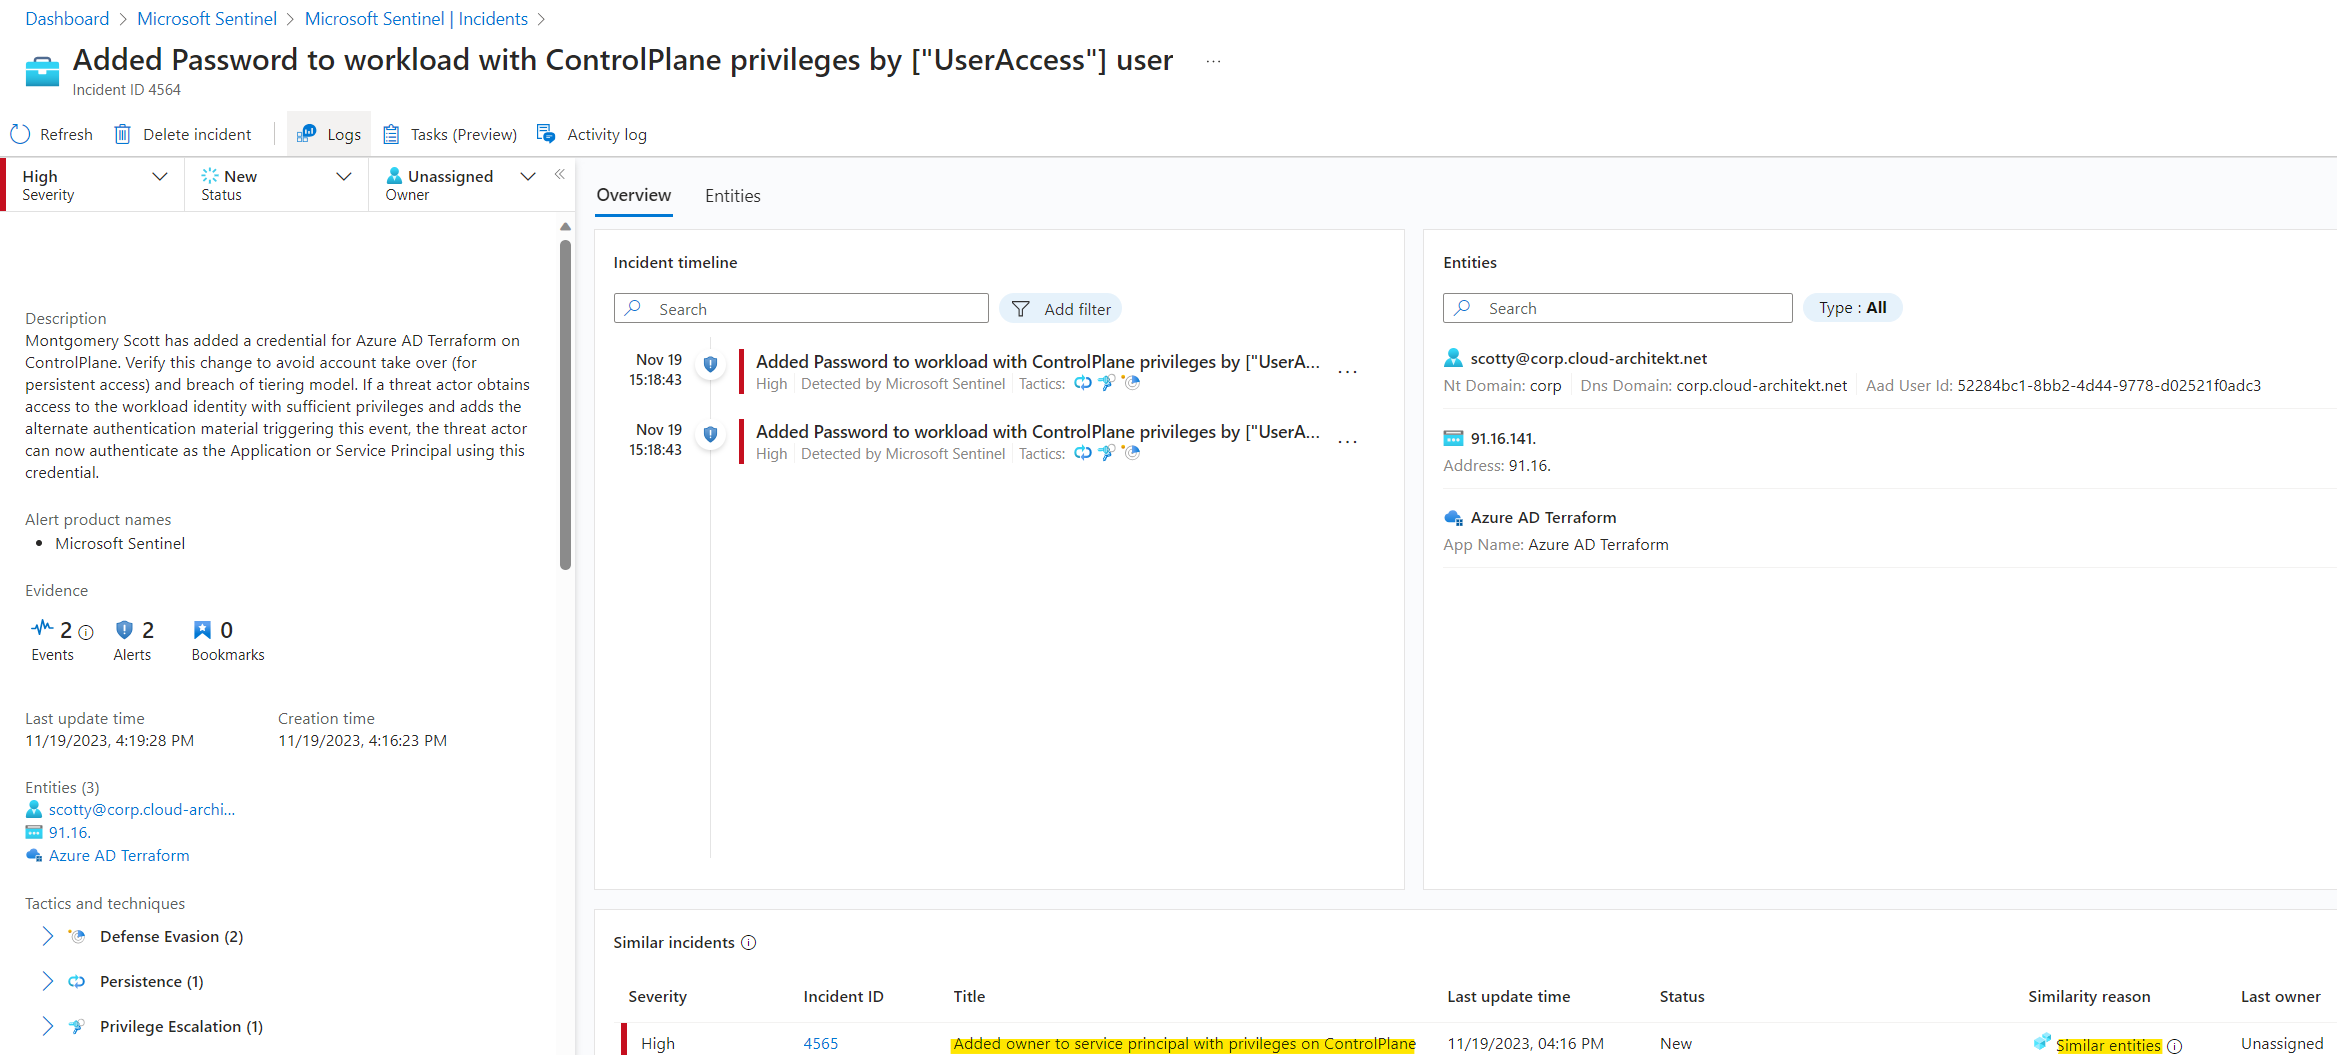Image resolution: width=2337 pixels, height=1055 pixels.
Task: Open the ellipsis menu beside incident title
Action: click(1213, 61)
